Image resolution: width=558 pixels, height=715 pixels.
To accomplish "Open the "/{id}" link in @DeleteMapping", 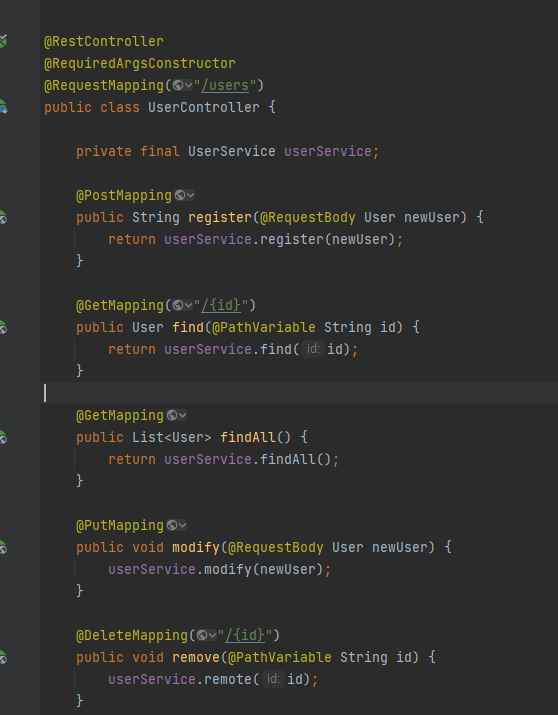I will pos(245,635).
